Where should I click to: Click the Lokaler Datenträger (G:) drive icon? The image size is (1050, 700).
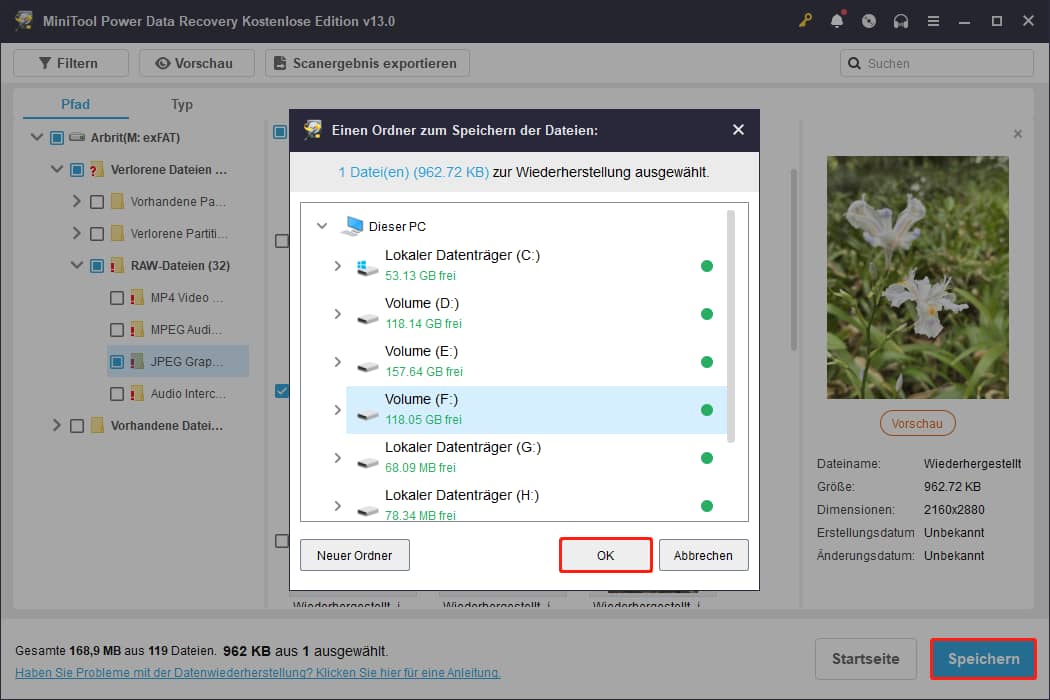tap(367, 463)
